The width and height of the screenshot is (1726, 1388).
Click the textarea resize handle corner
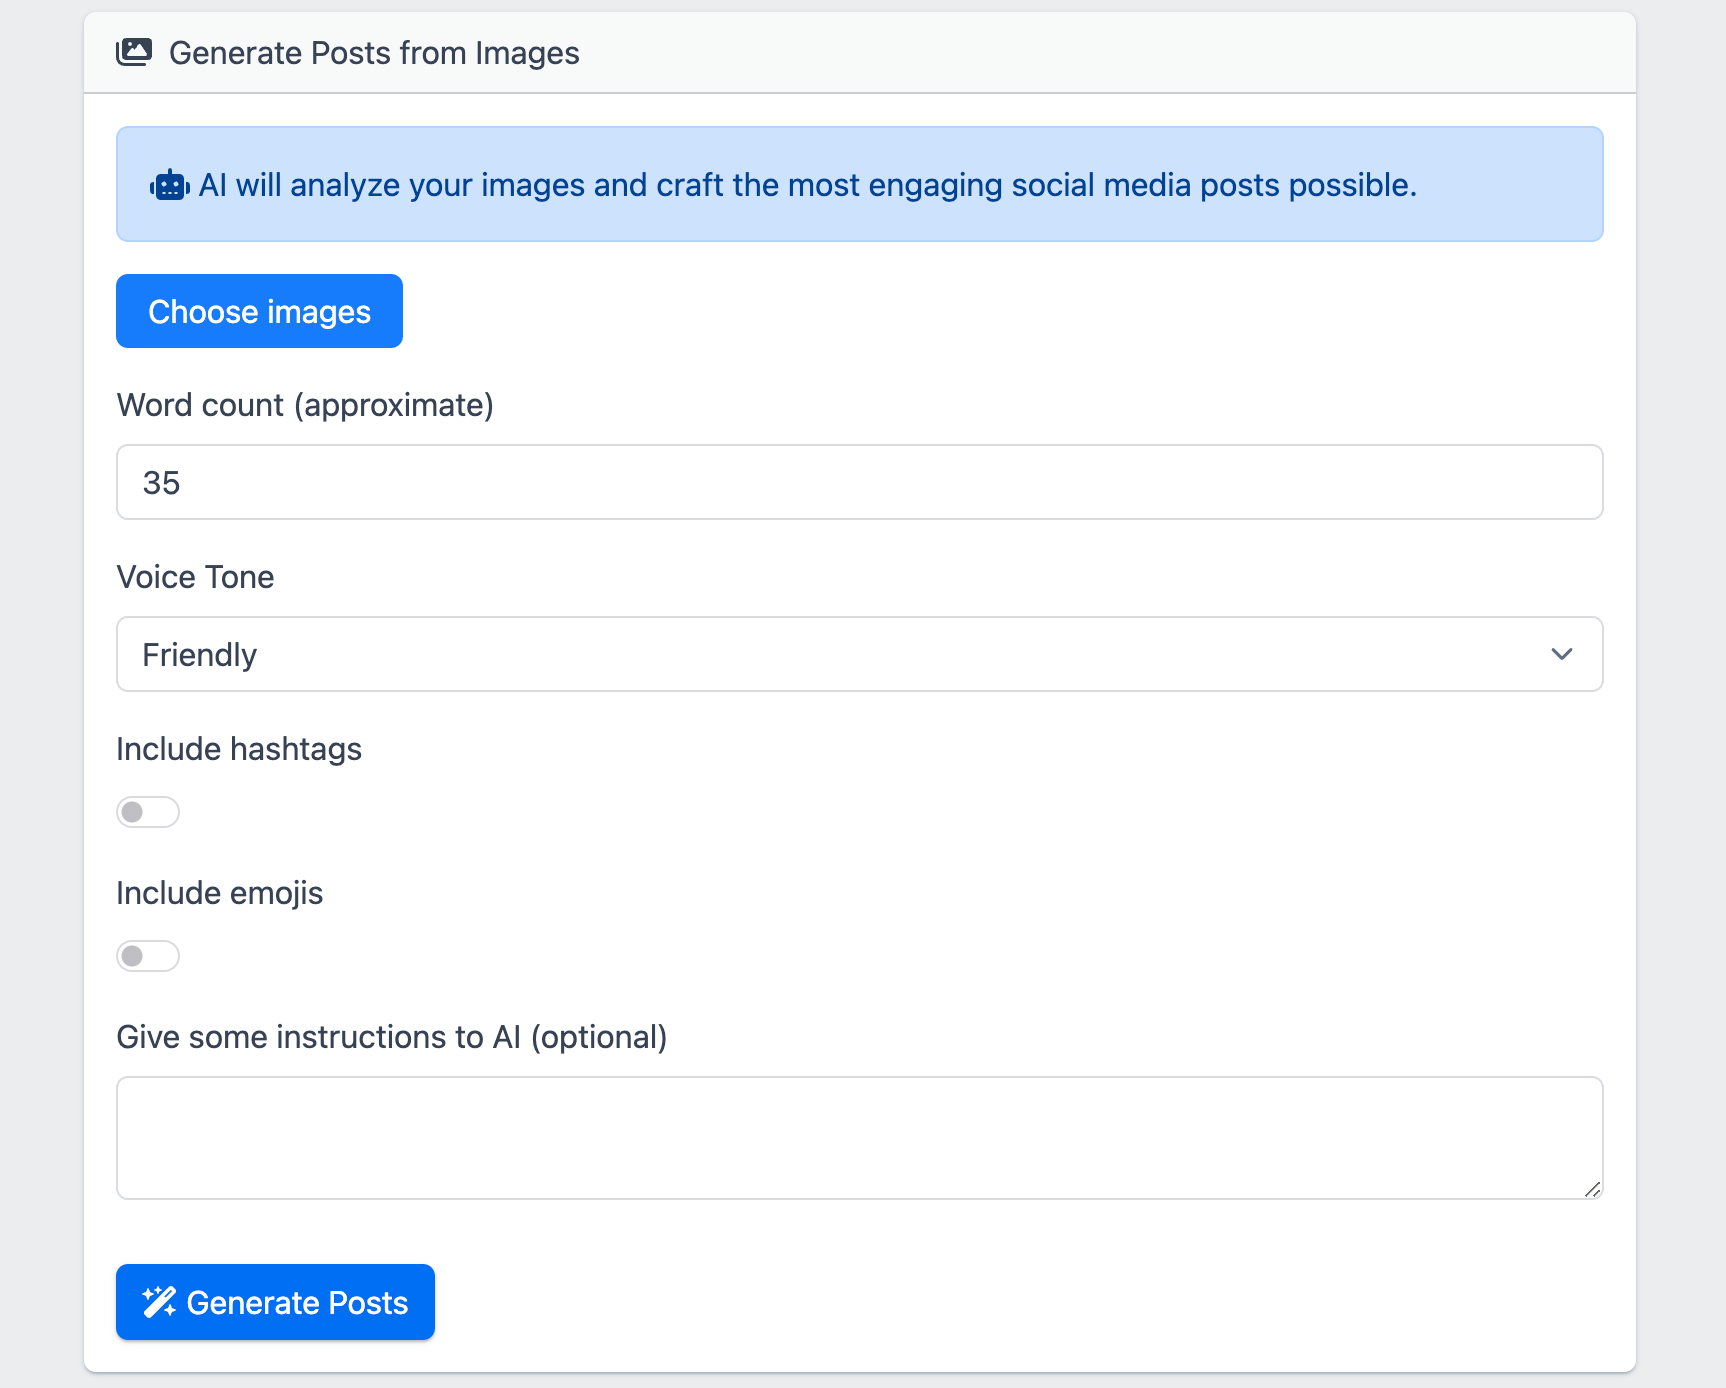(1592, 1188)
